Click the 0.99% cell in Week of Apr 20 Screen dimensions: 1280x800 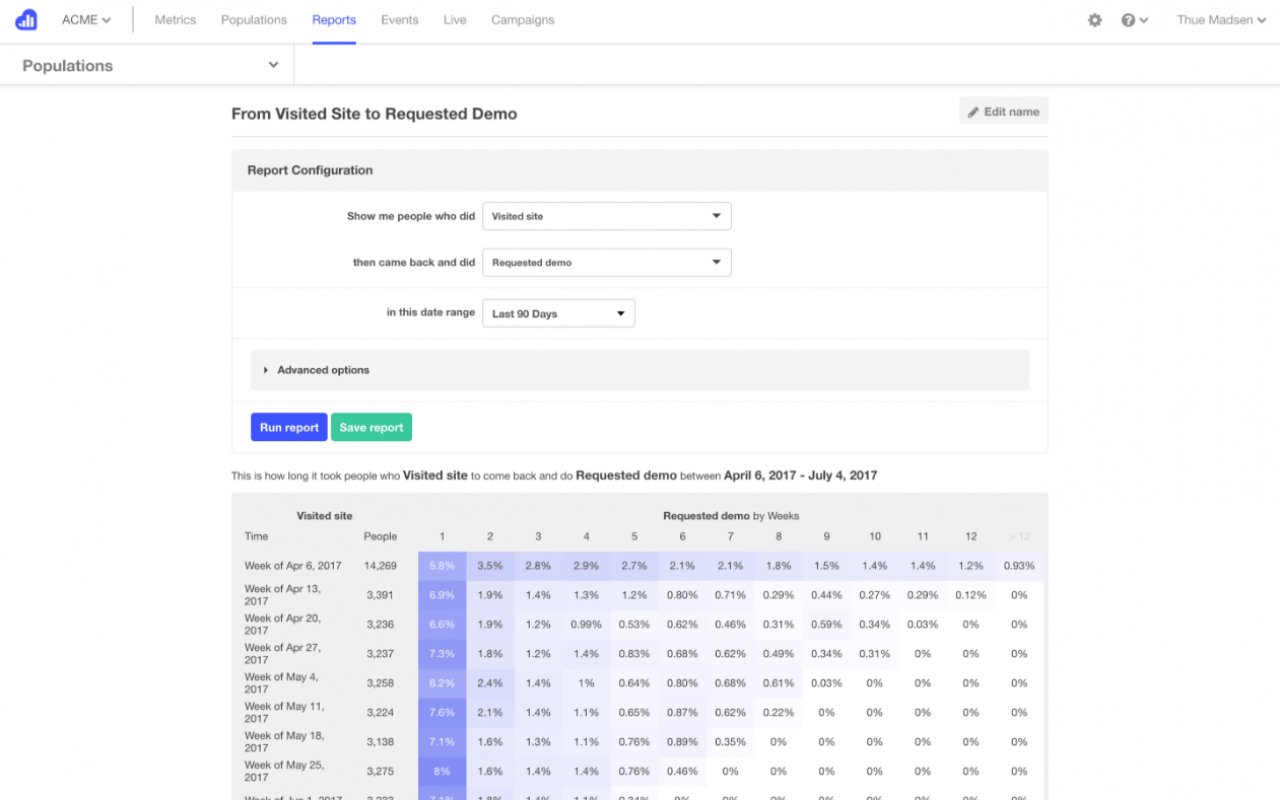pos(586,624)
